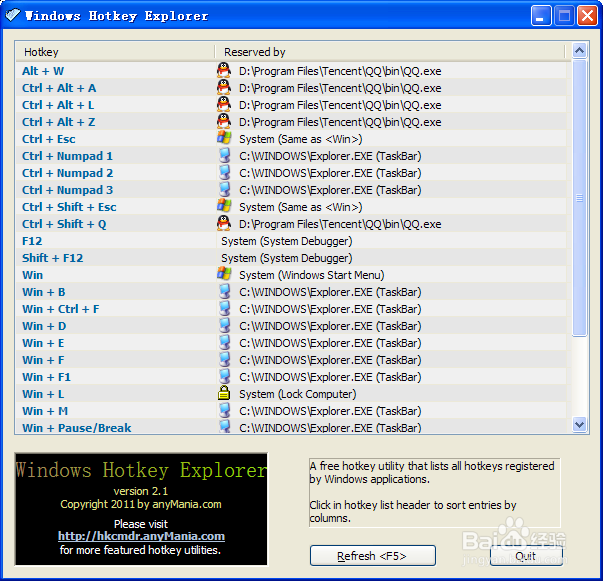Select the Ctrl + Esc hotkey entry
This screenshot has height=581, width=603.
pos(48,138)
